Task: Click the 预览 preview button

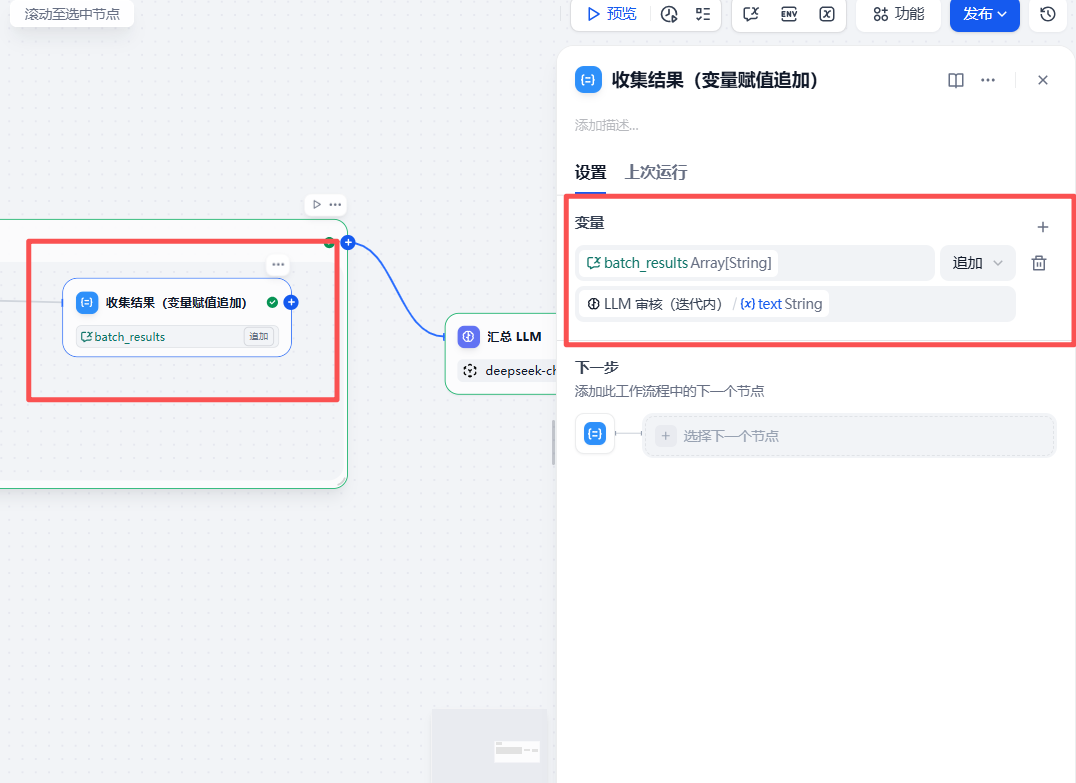Action: [x=611, y=14]
